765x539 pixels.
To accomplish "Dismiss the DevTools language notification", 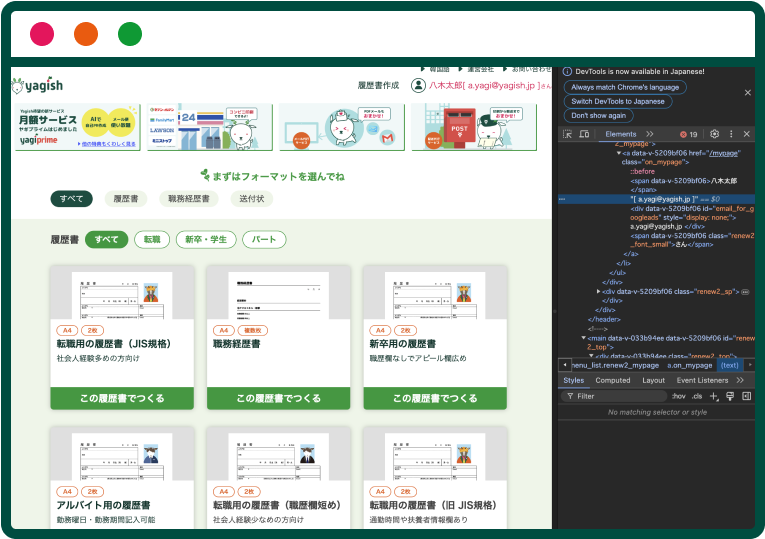I will (x=747, y=92).
